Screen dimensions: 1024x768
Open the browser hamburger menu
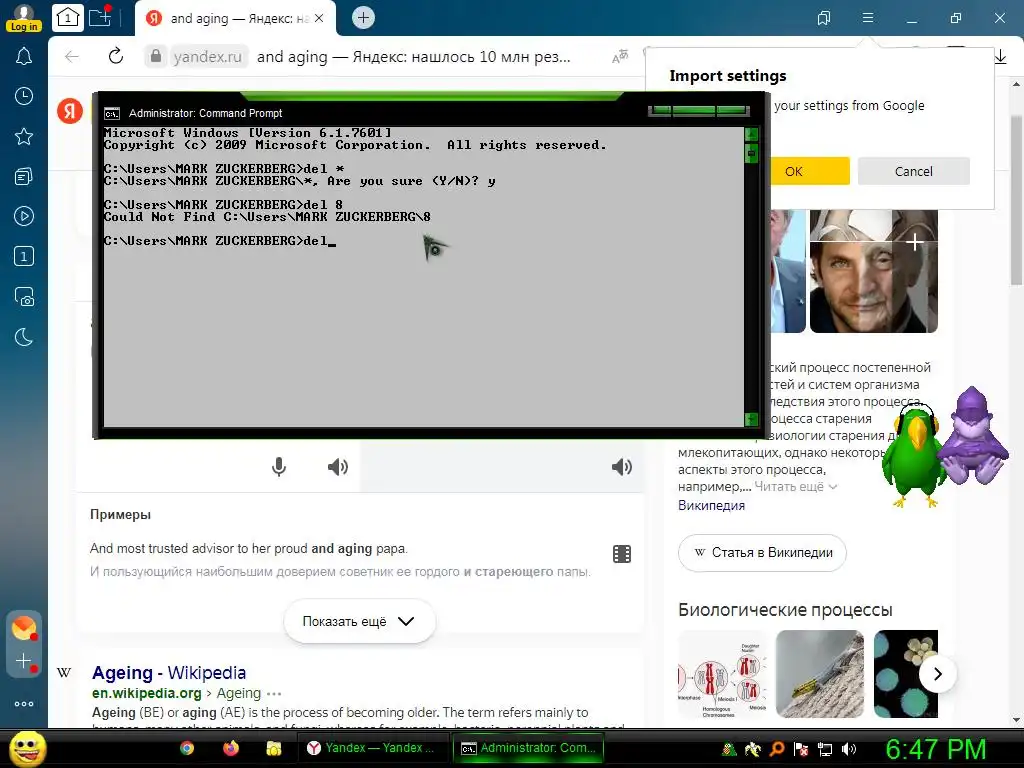pos(867,18)
